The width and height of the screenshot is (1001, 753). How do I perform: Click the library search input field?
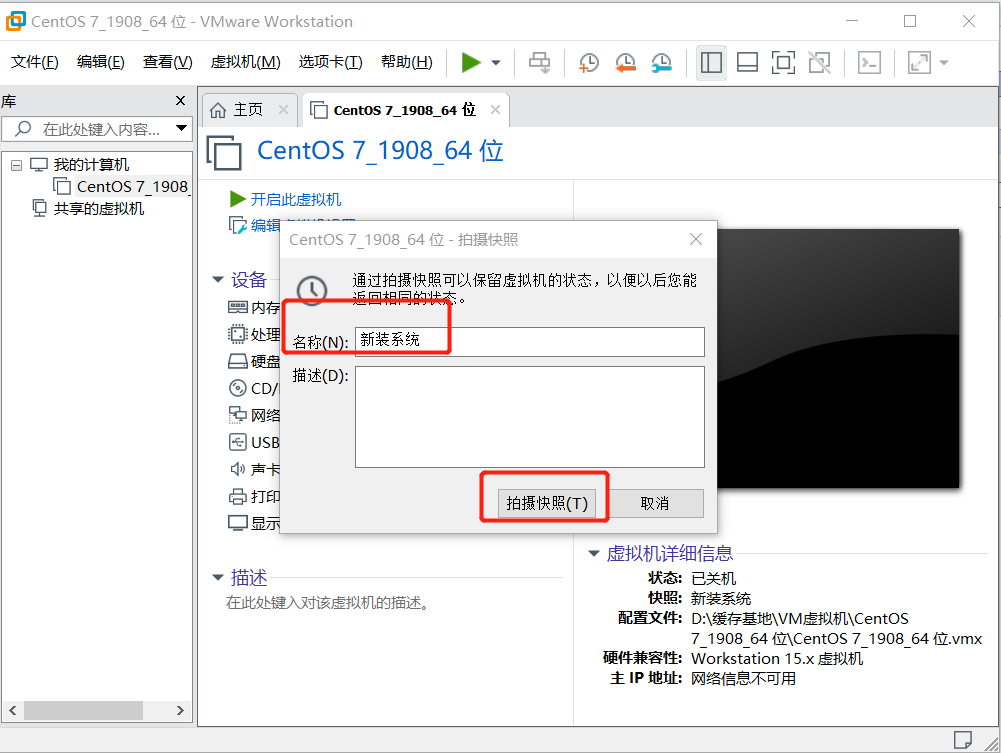click(x=96, y=129)
